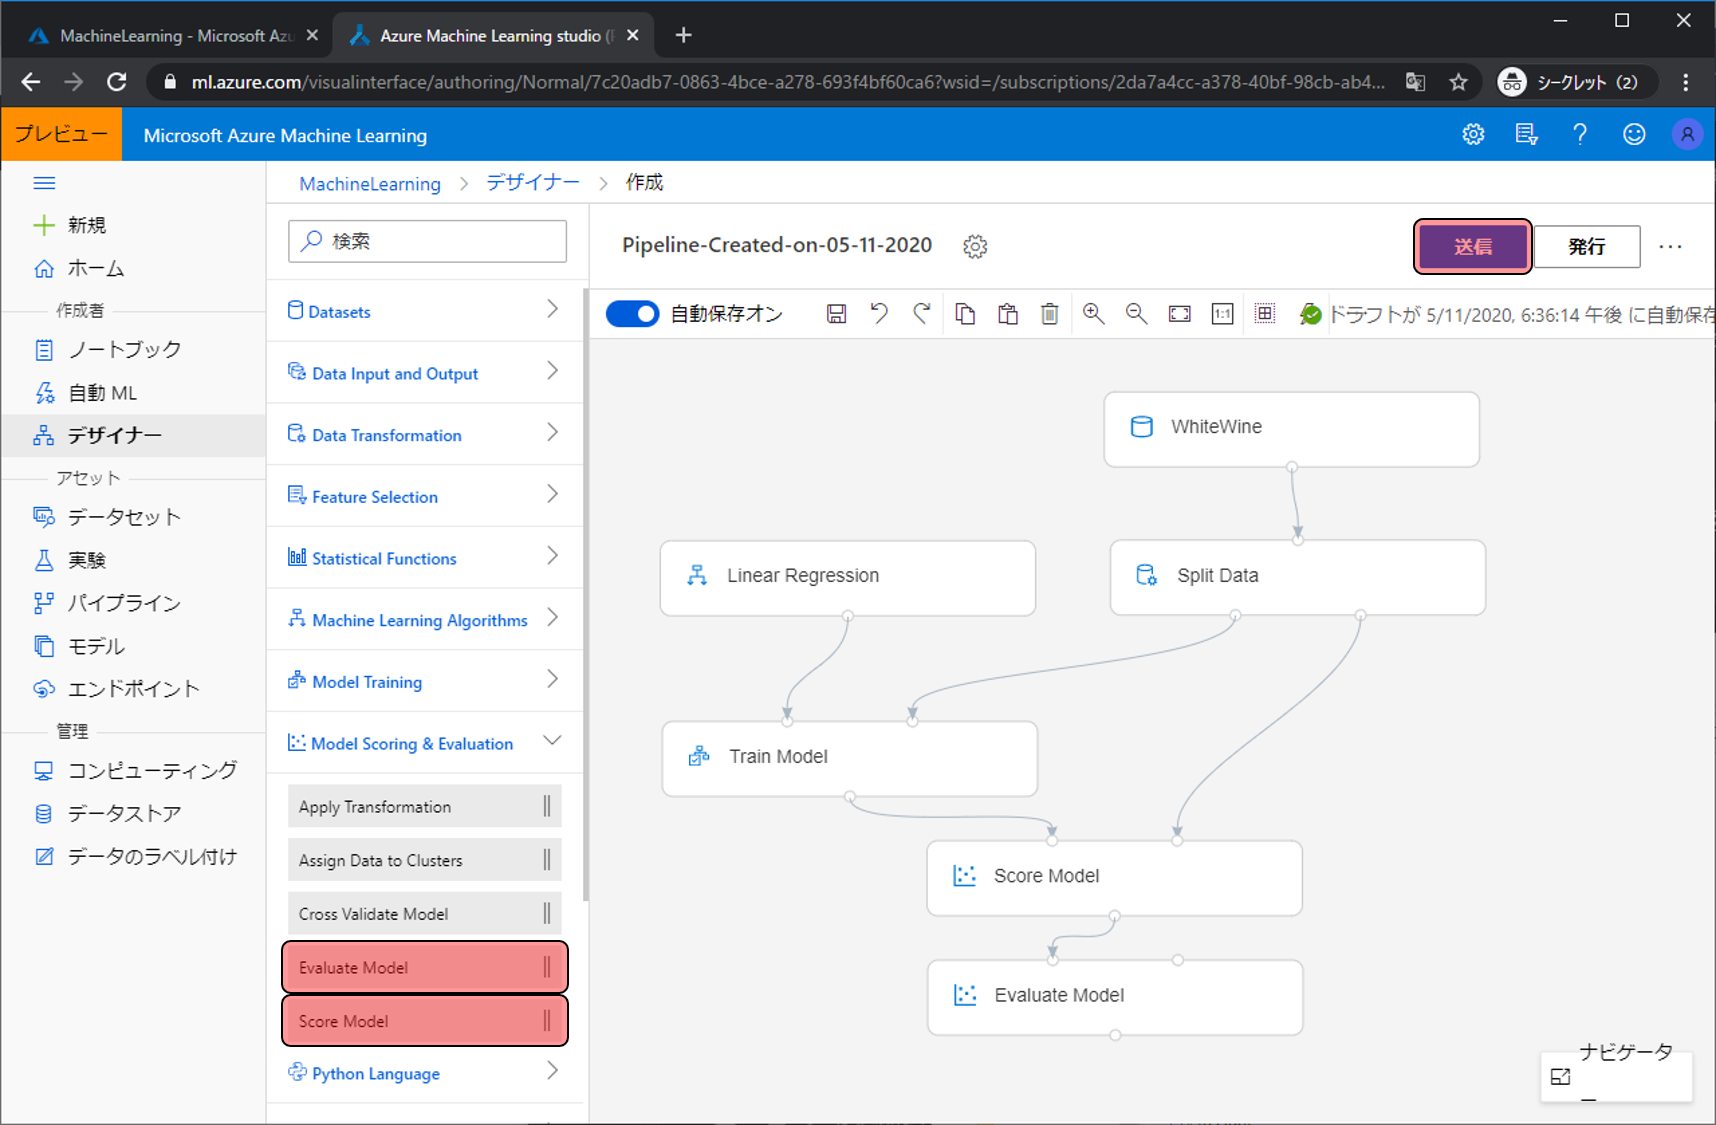1716x1125 pixels.
Task: Click the paste clipboard toolbar icon
Action: point(1007,314)
